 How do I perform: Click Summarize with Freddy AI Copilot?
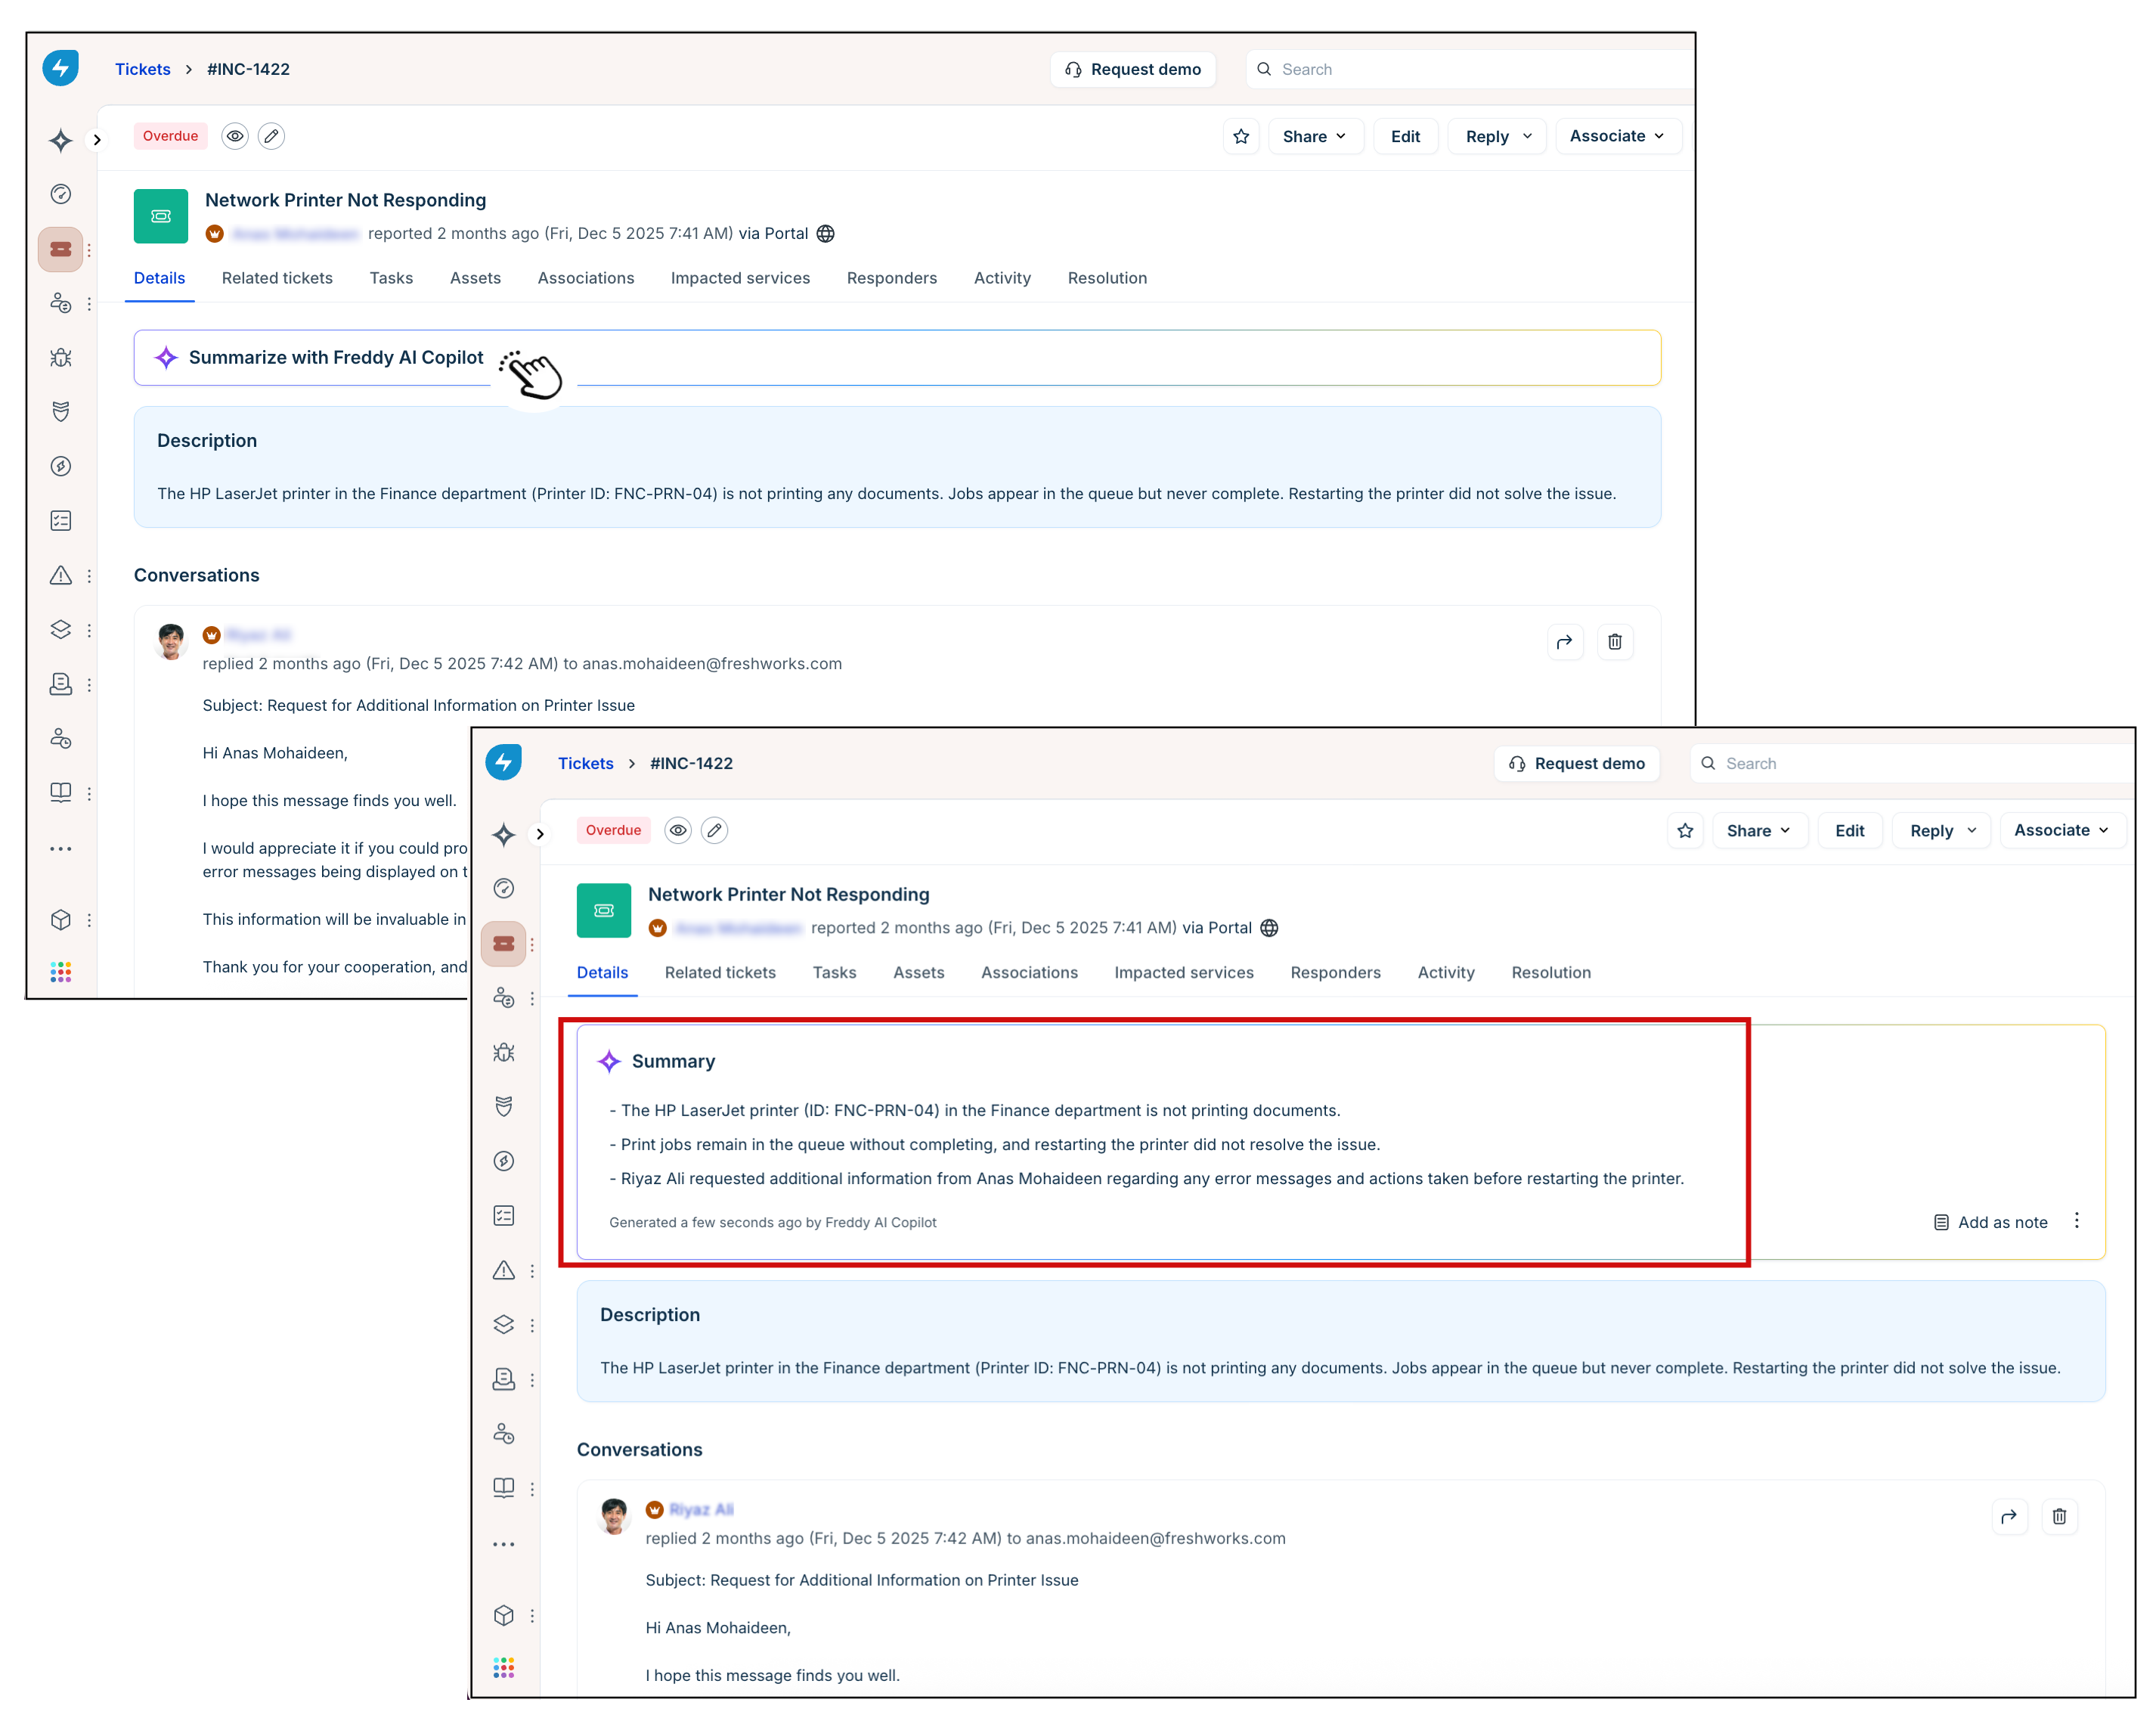coord(336,357)
